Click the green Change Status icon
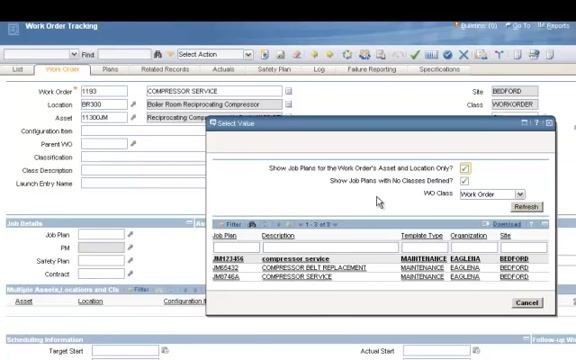 347,55
